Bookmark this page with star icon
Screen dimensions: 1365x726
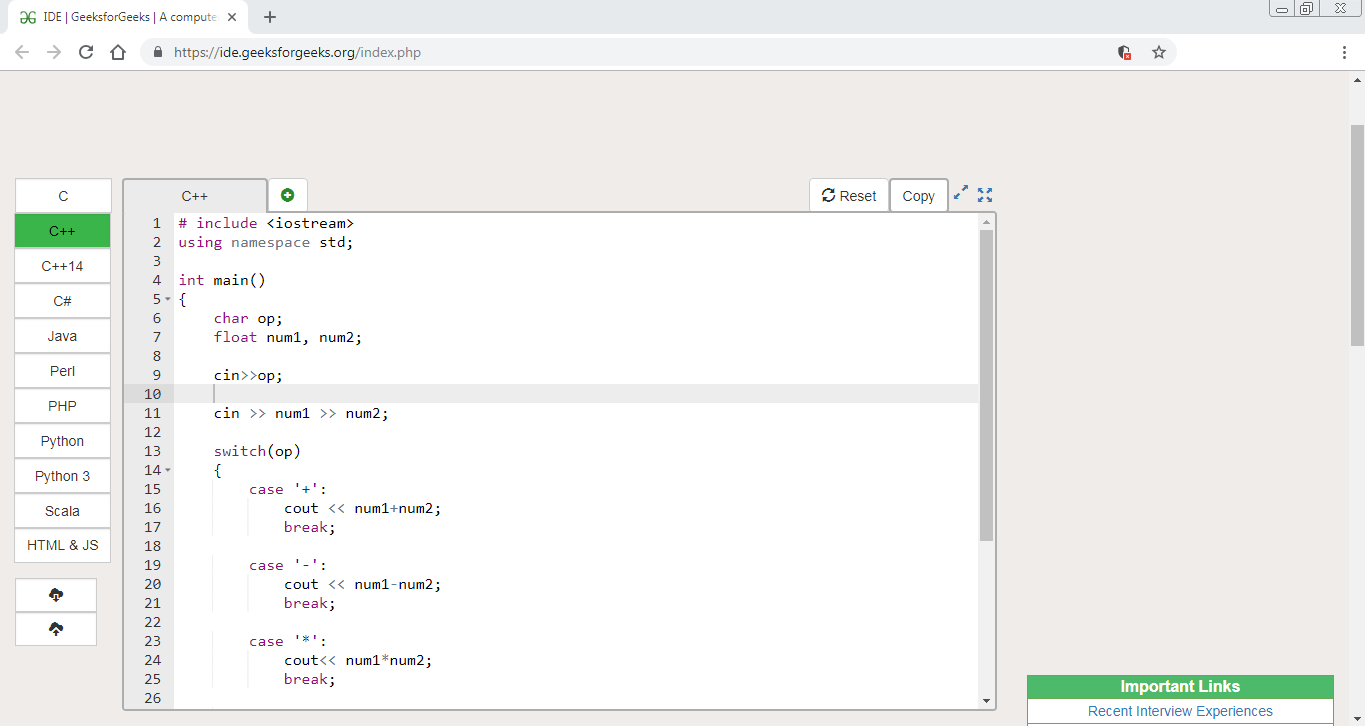1159,52
